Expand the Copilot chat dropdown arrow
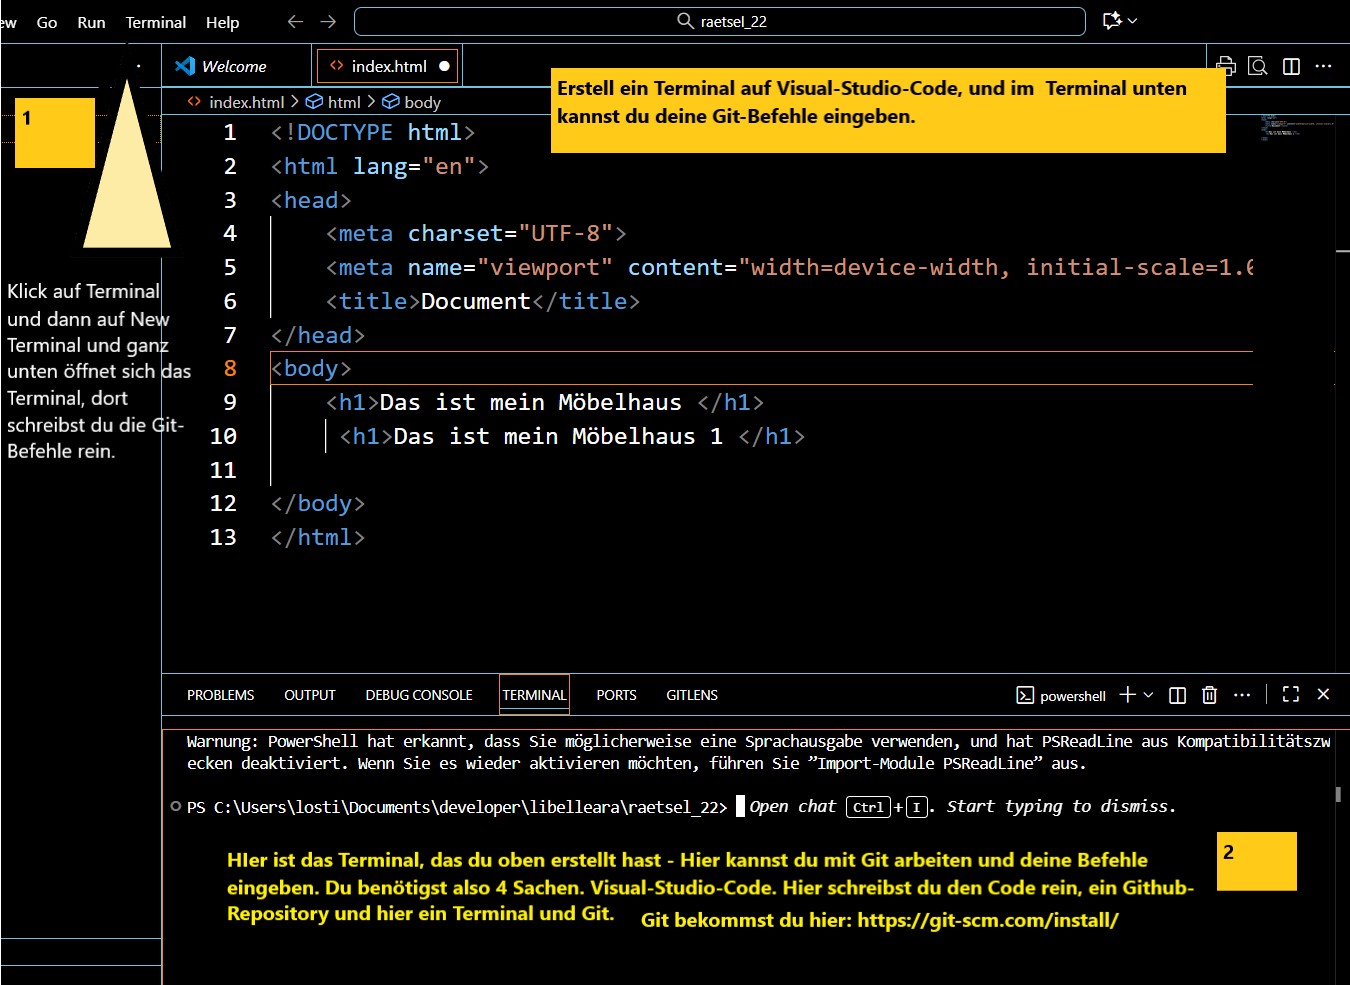Image resolution: width=1350 pixels, height=985 pixels. (1133, 21)
